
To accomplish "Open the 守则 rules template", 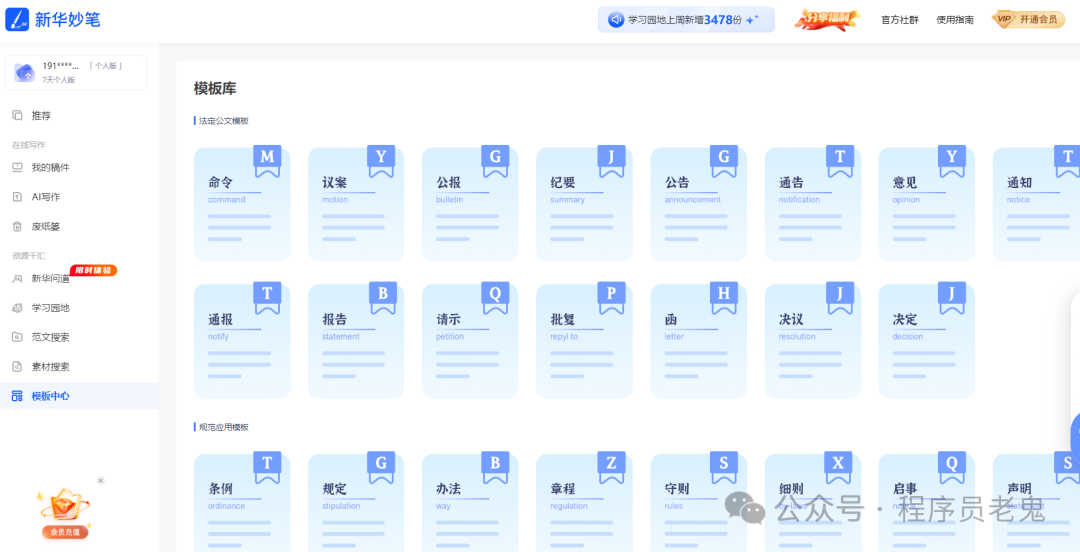I will coord(698,503).
